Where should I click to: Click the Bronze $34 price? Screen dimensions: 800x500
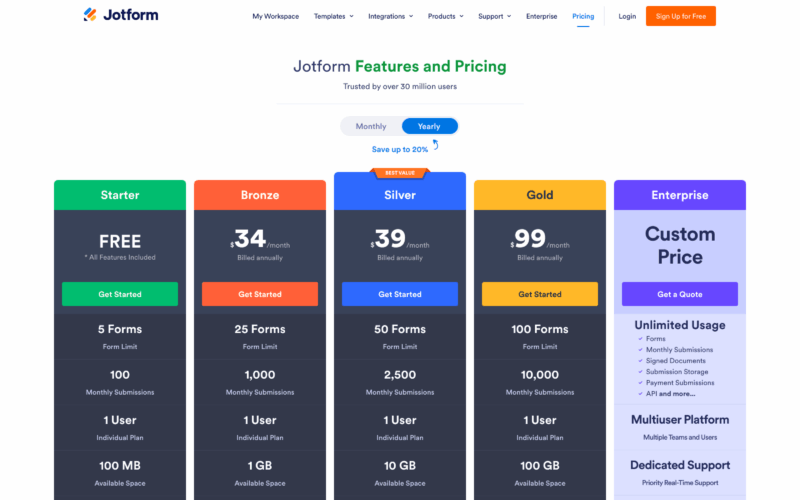(260, 239)
